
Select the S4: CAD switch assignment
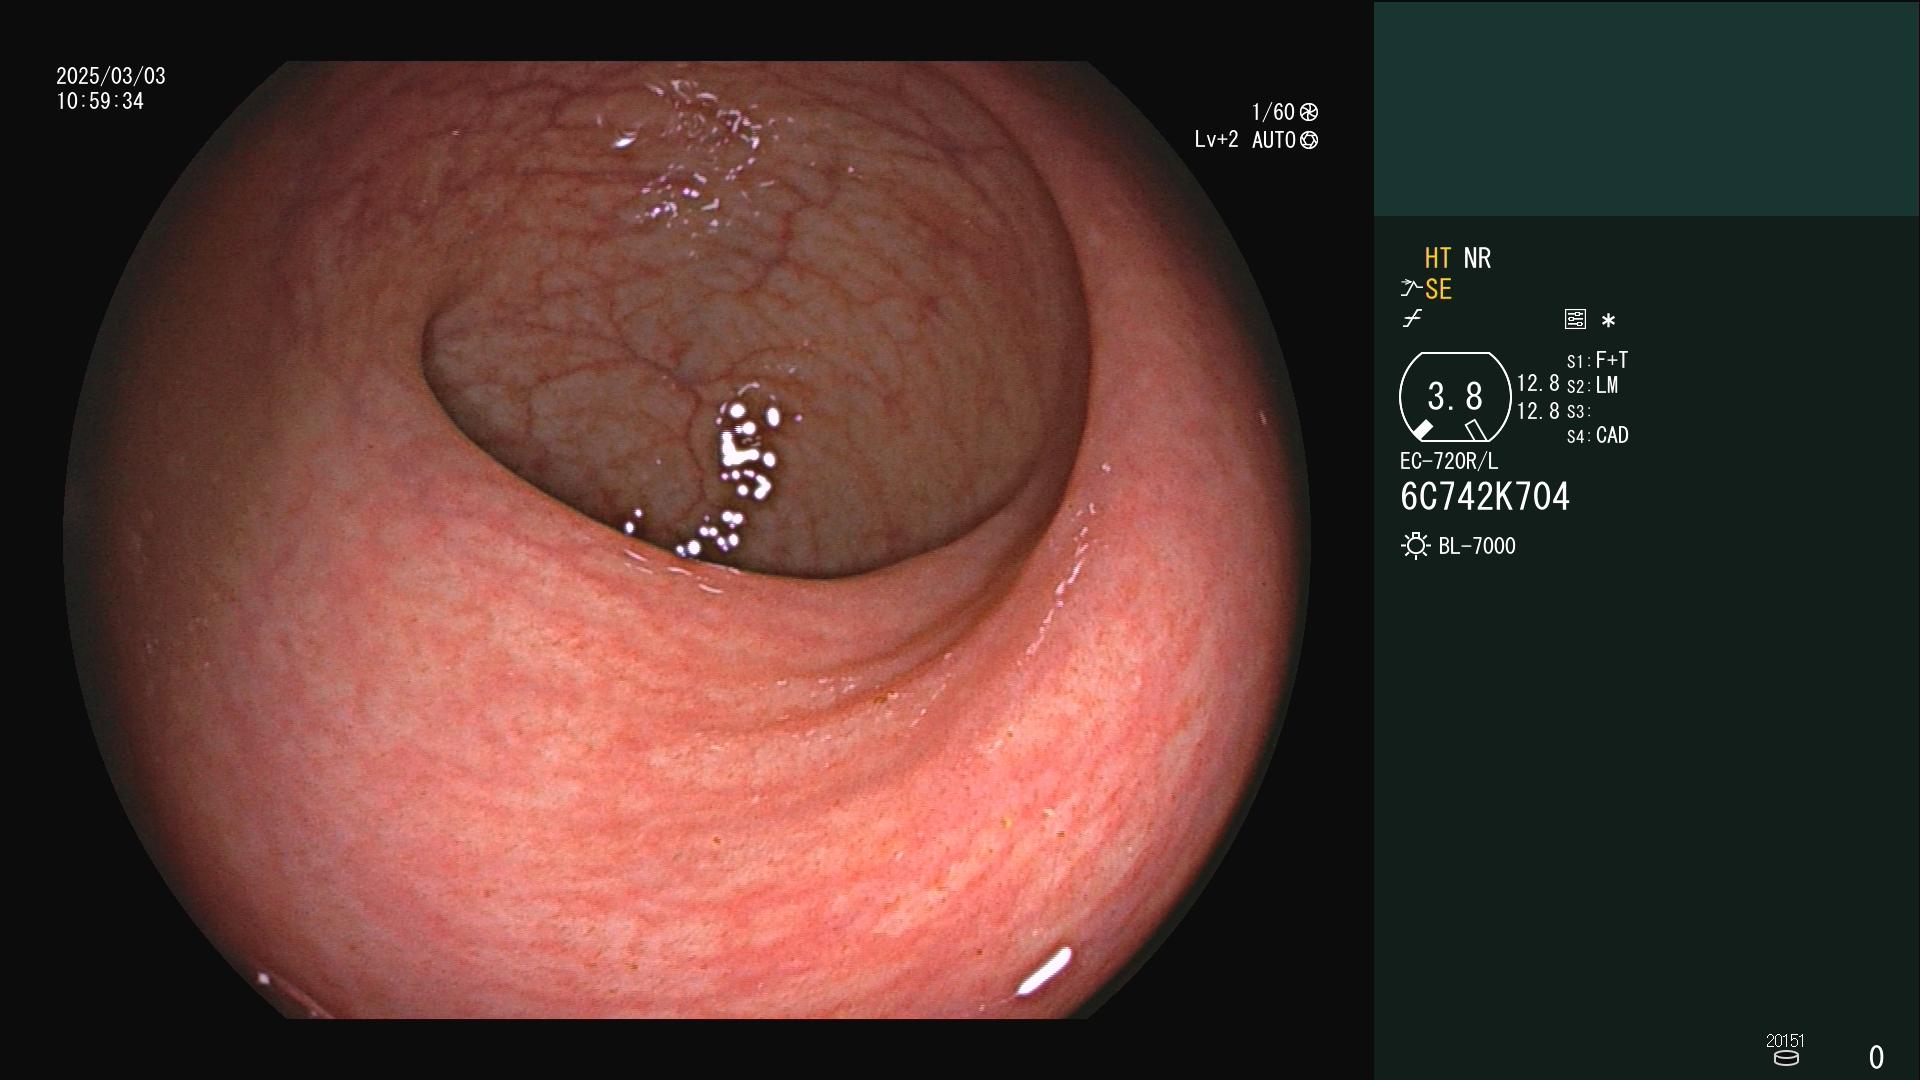point(1597,436)
